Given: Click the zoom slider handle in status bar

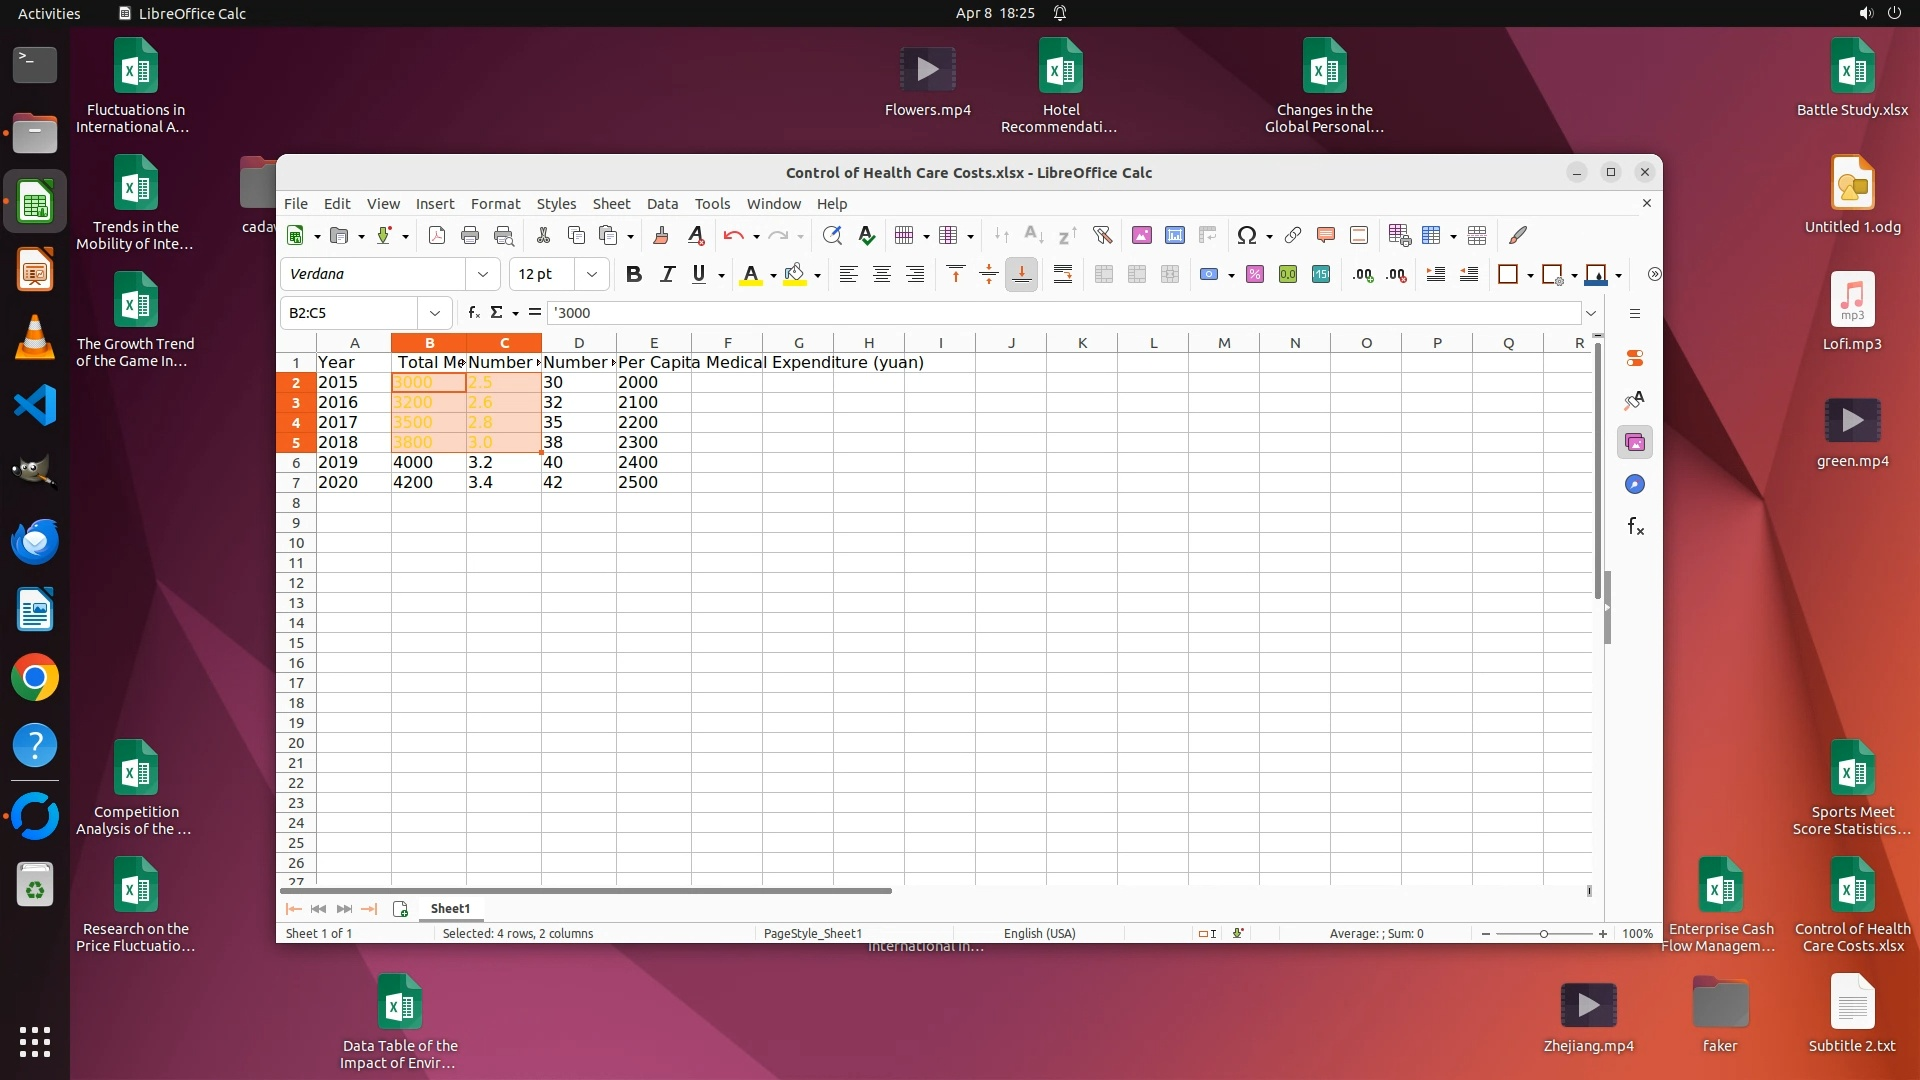Looking at the screenshot, I should 1544,934.
